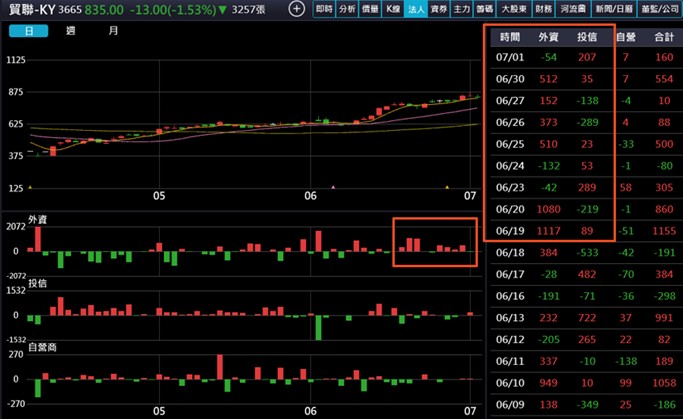Click the 合計 column header
This screenshot has height=419, width=683.
point(664,37)
